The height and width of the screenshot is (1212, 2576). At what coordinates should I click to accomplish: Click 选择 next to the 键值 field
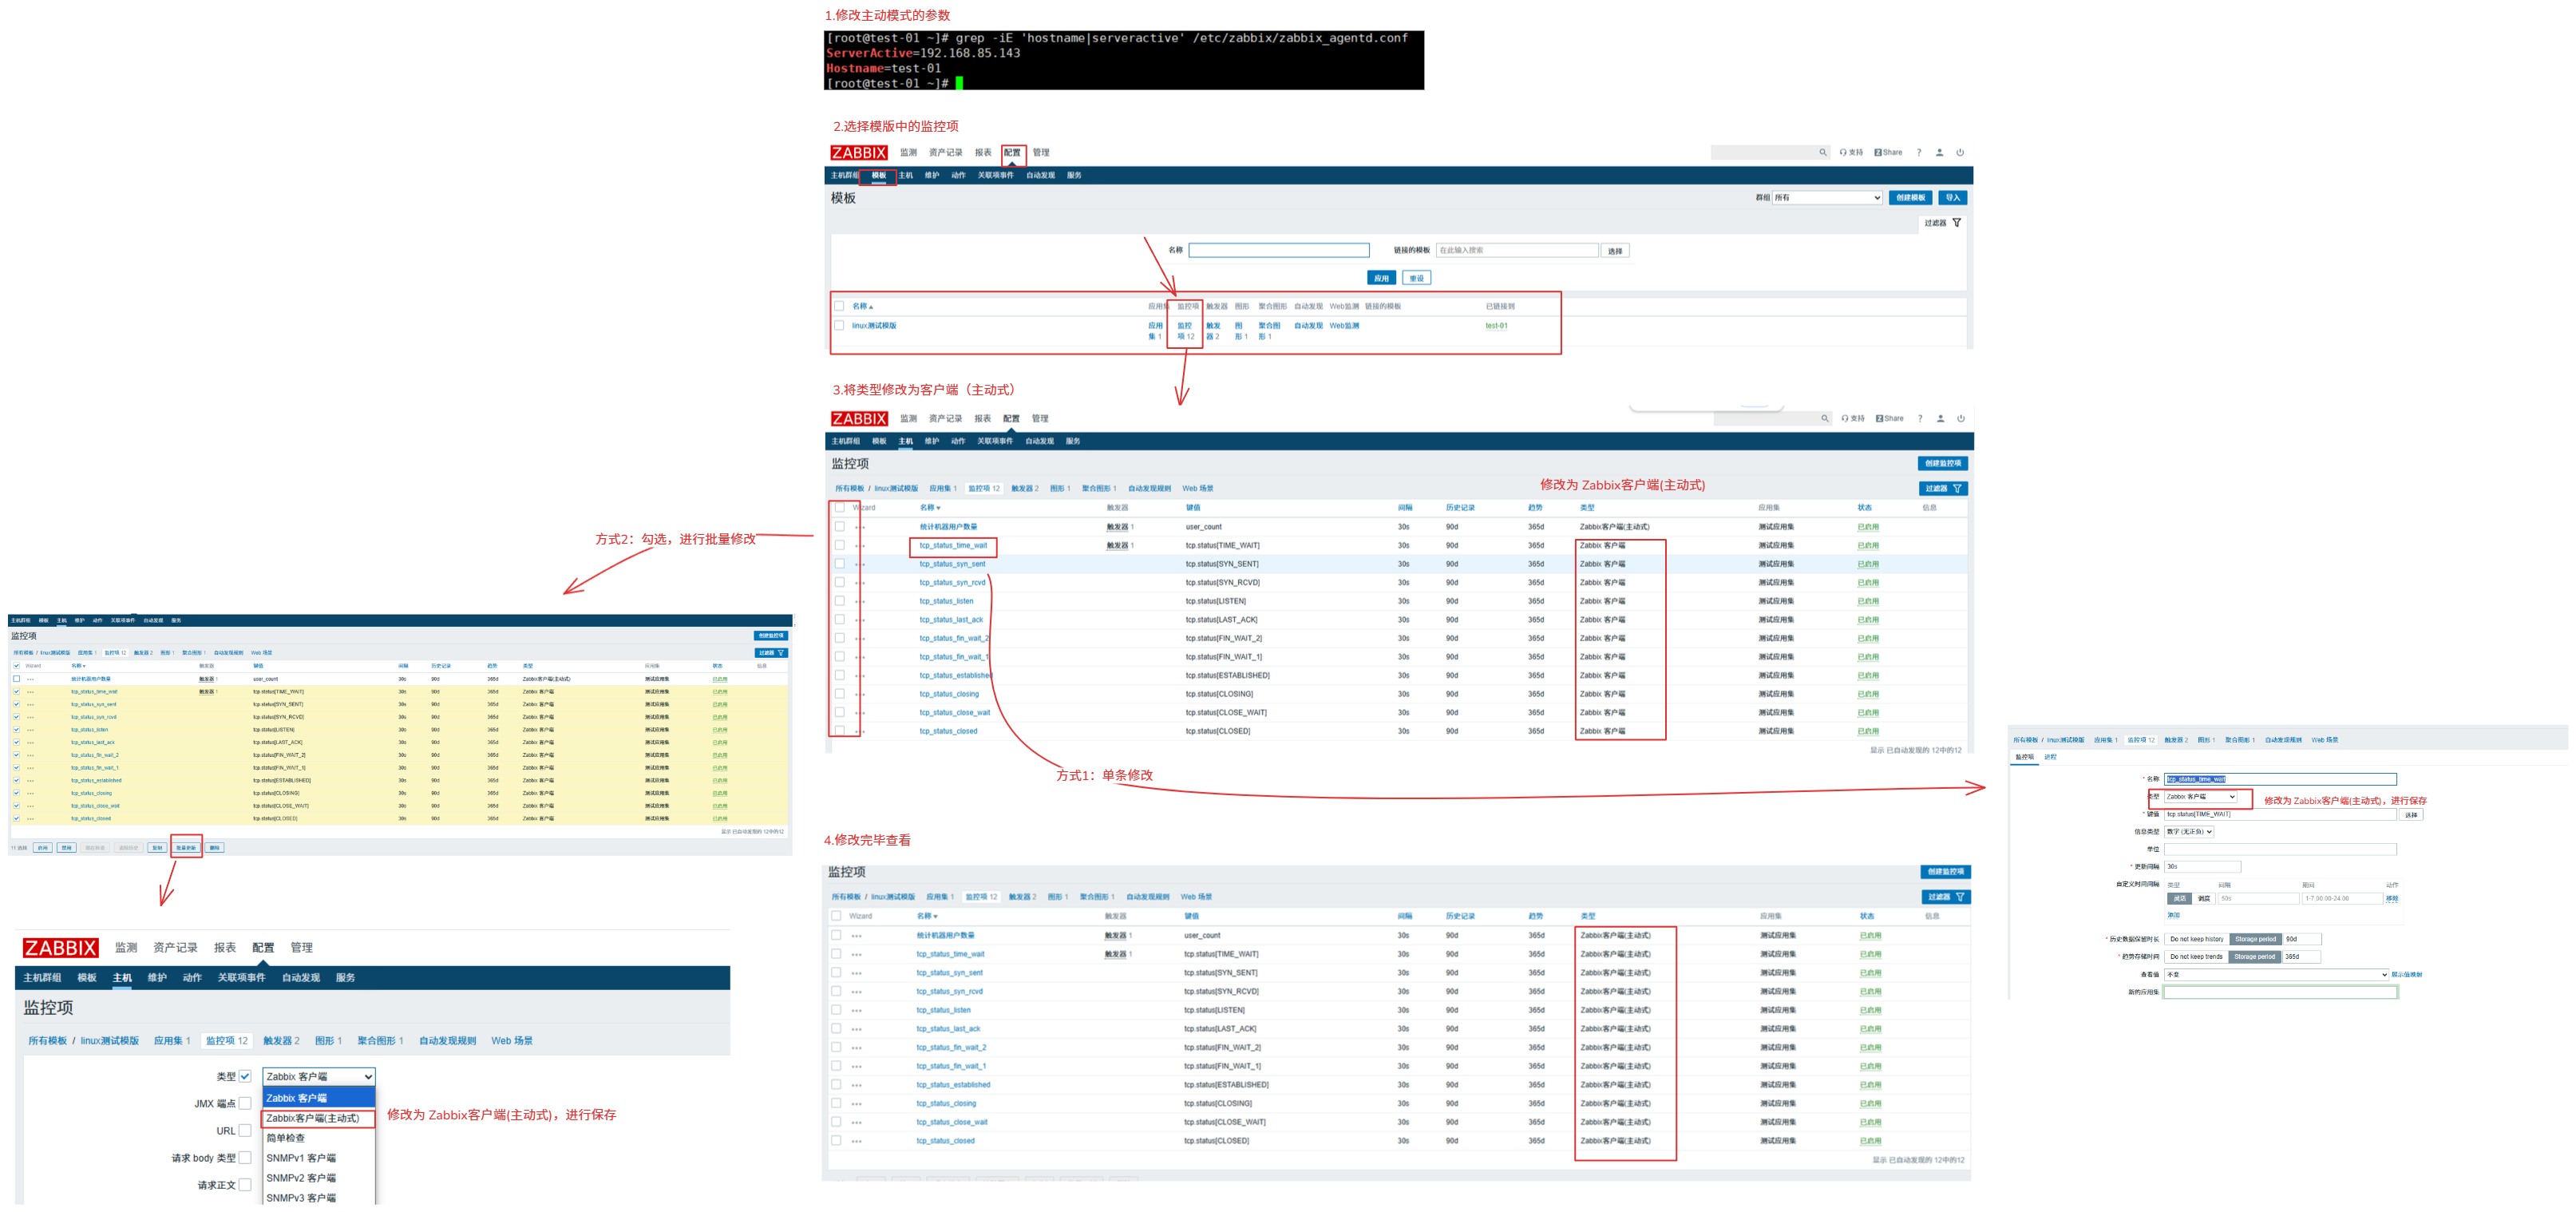tap(2411, 815)
